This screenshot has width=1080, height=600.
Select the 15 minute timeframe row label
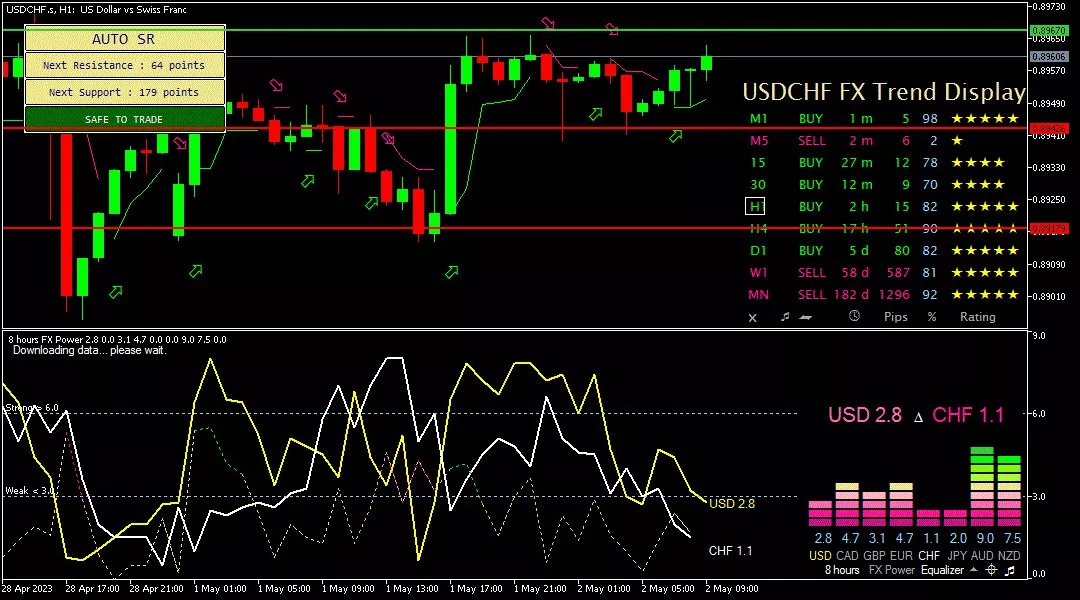(x=758, y=163)
